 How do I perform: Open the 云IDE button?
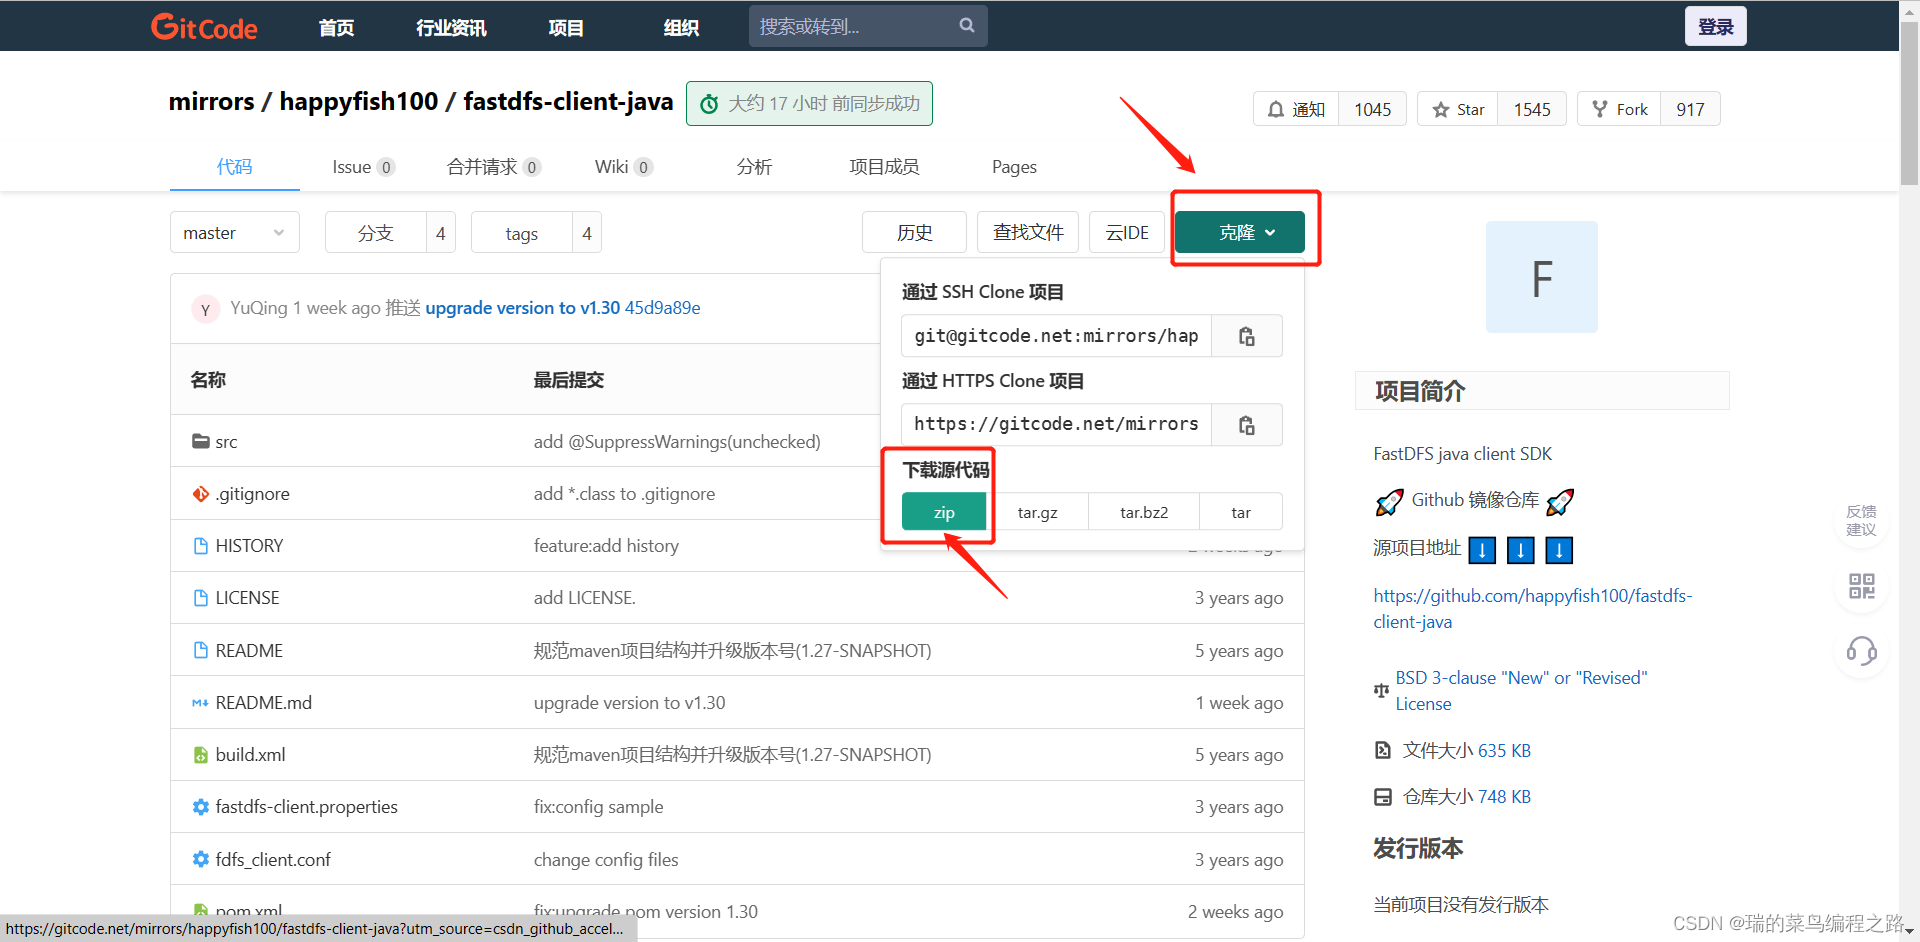pyautogui.click(x=1127, y=232)
